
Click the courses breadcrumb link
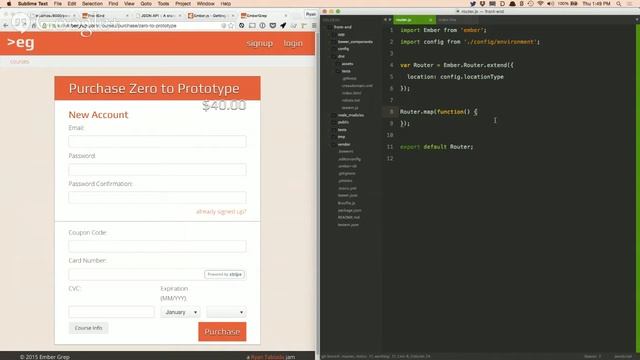[20, 62]
